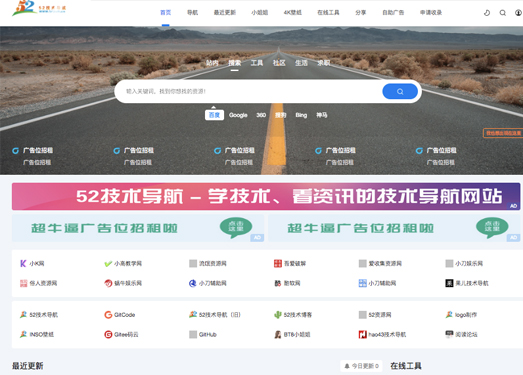Switch to the 搜索 search tab
This screenshot has width=523, height=375.
click(234, 63)
